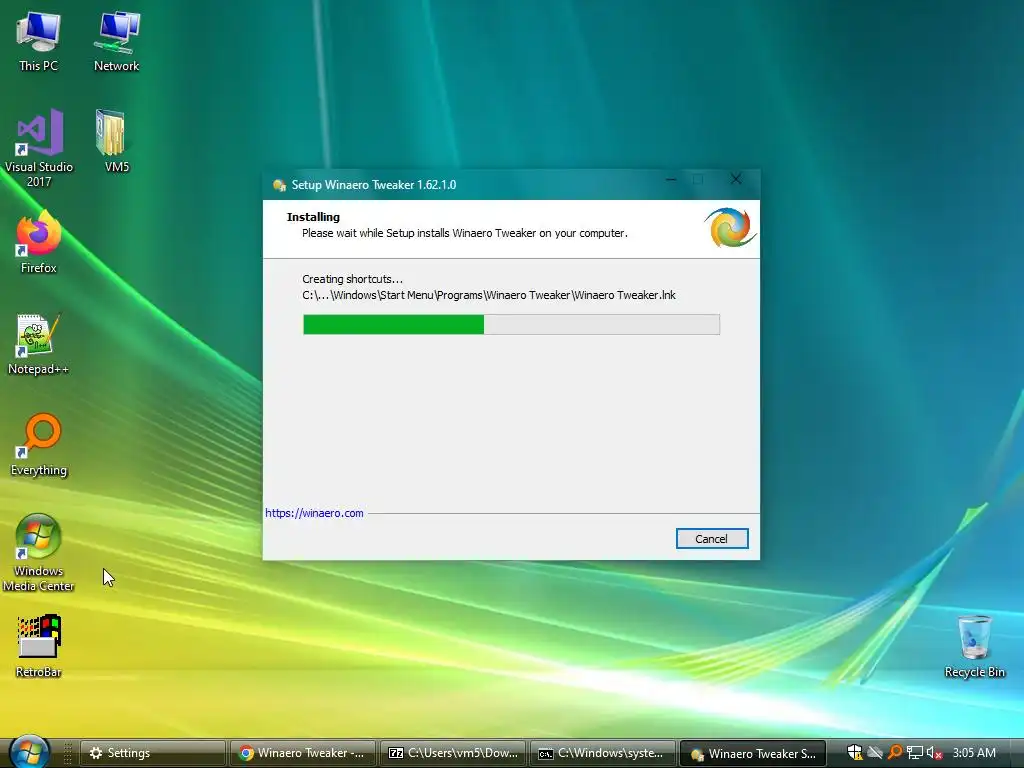
Task: Select Visual Studio 2017 shortcut
Action: pyautogui.click(x=39, y=148)
